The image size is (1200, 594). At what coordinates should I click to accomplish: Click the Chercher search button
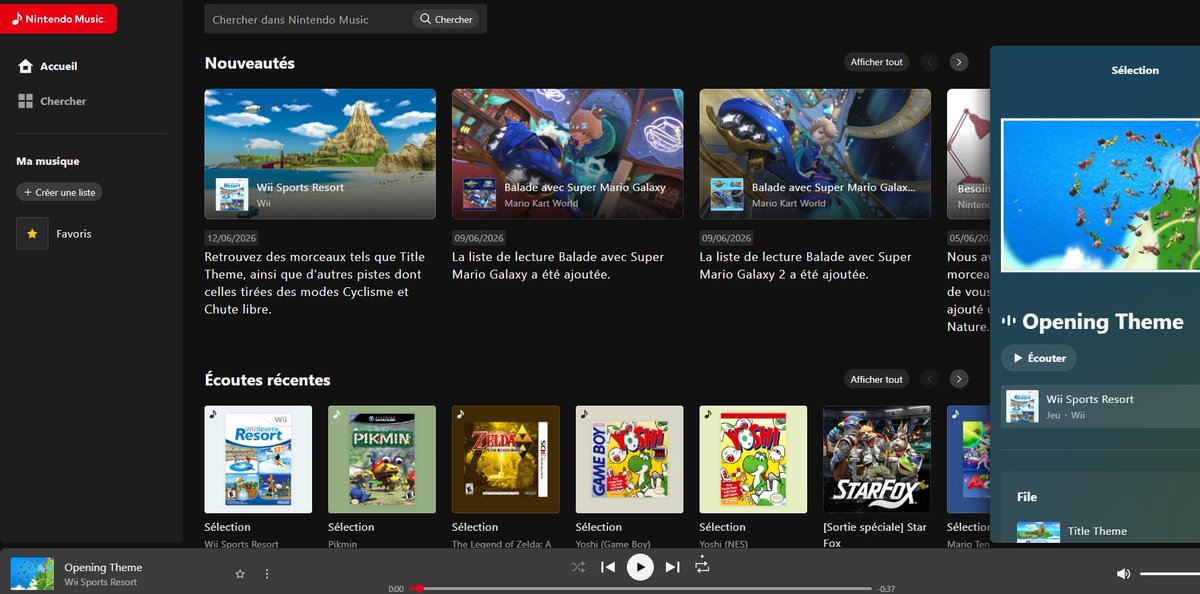tap(446, 19)
